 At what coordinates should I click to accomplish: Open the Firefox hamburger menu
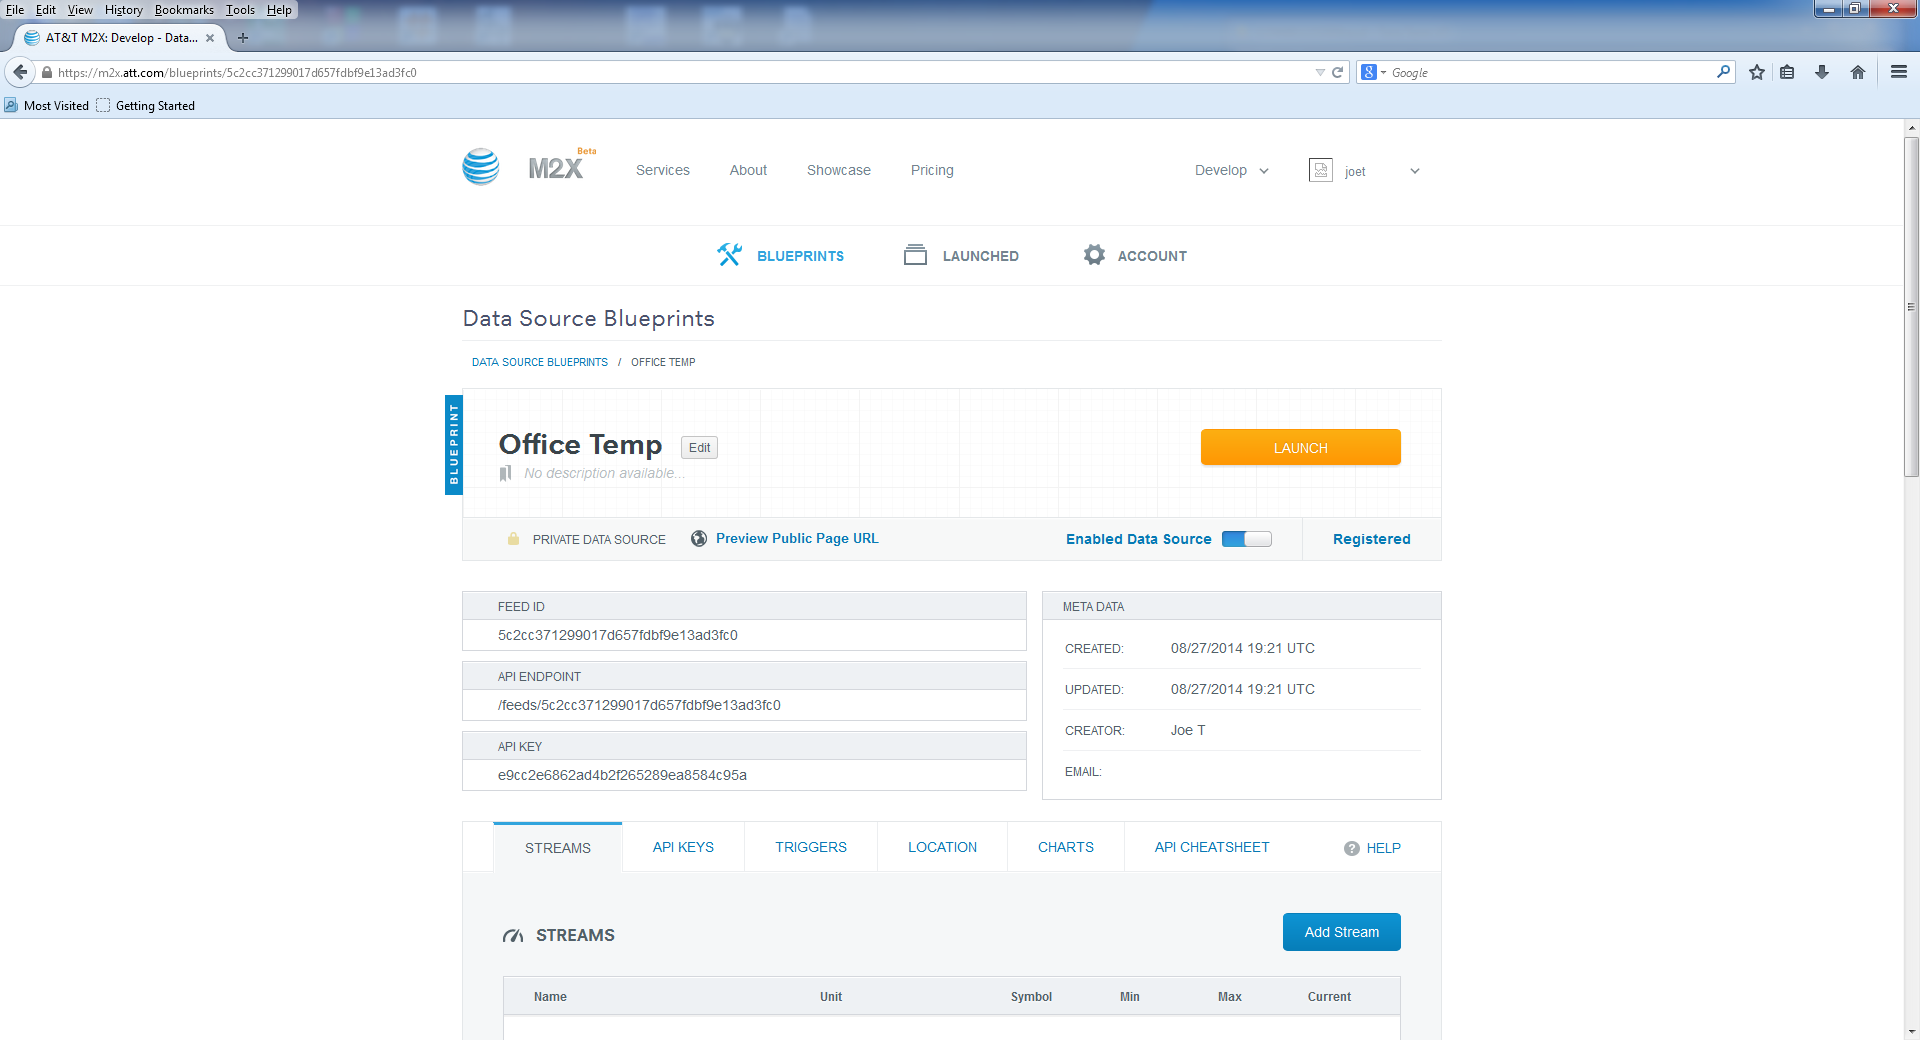pyautogui.click(x=1899, y=72)
